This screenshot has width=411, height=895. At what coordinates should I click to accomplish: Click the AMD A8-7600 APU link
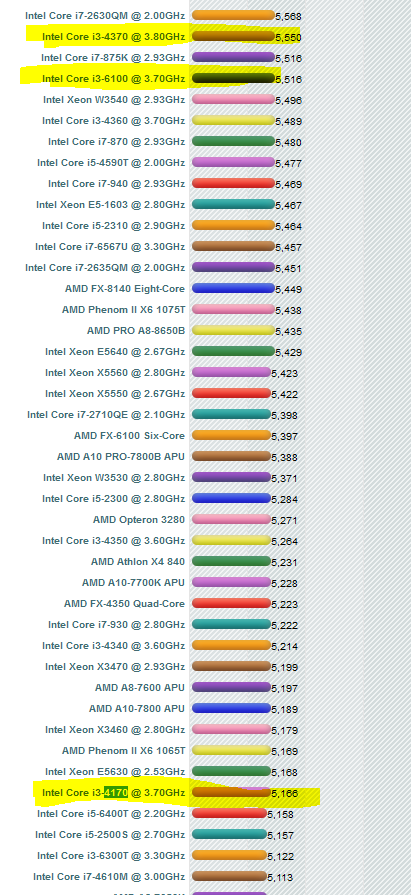tap(140, 687)
